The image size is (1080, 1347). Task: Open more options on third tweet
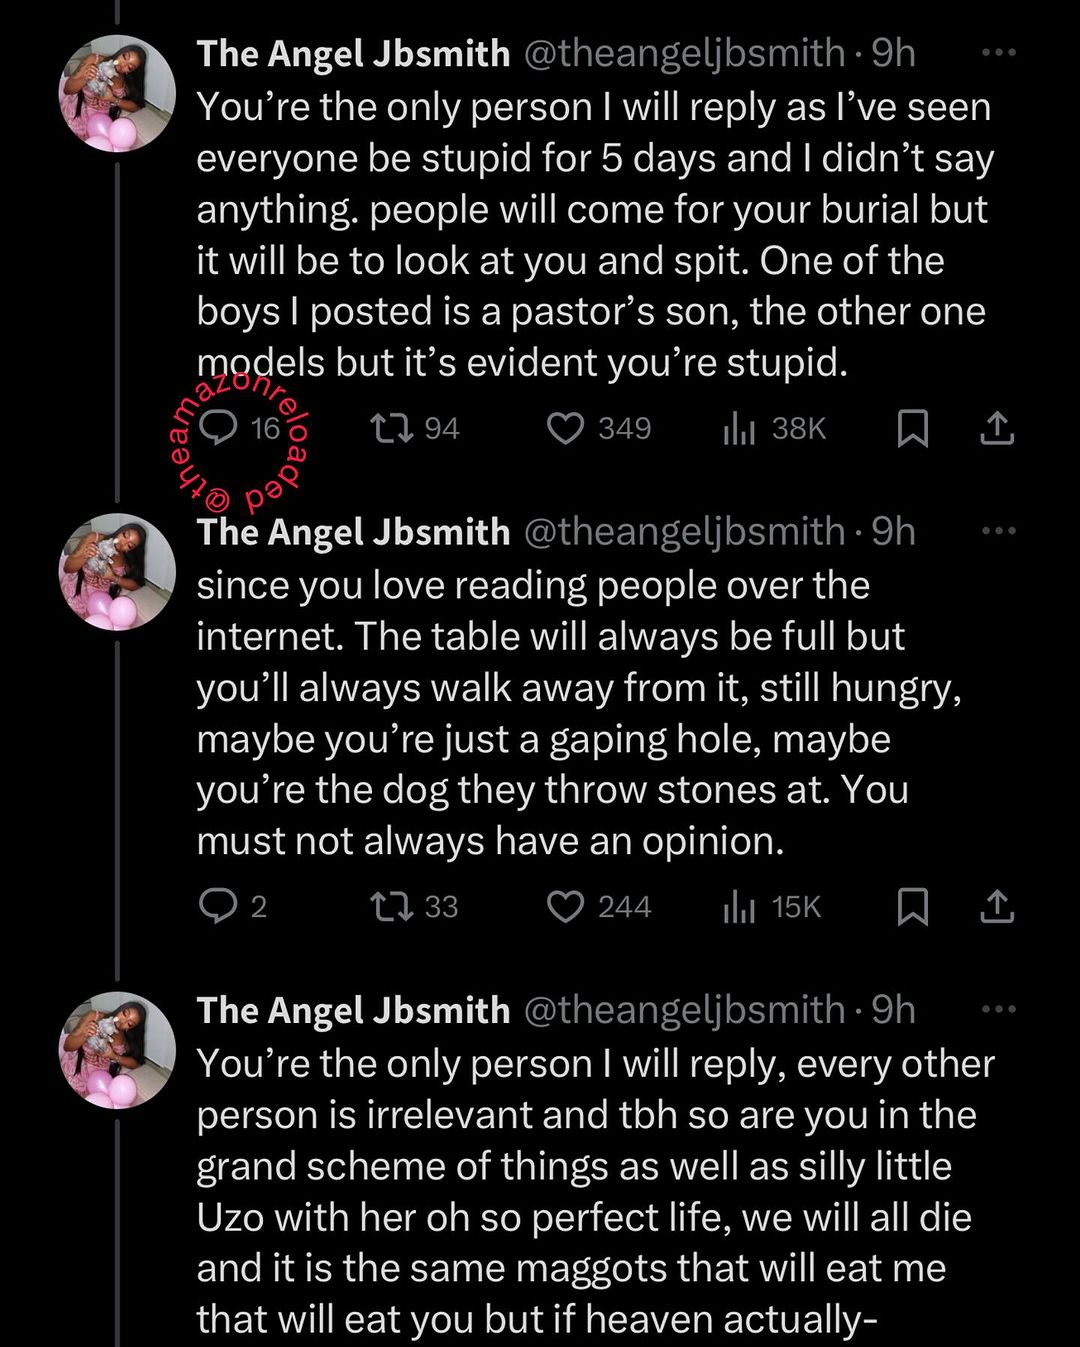pyautogui.click(x=998, y=1009)
